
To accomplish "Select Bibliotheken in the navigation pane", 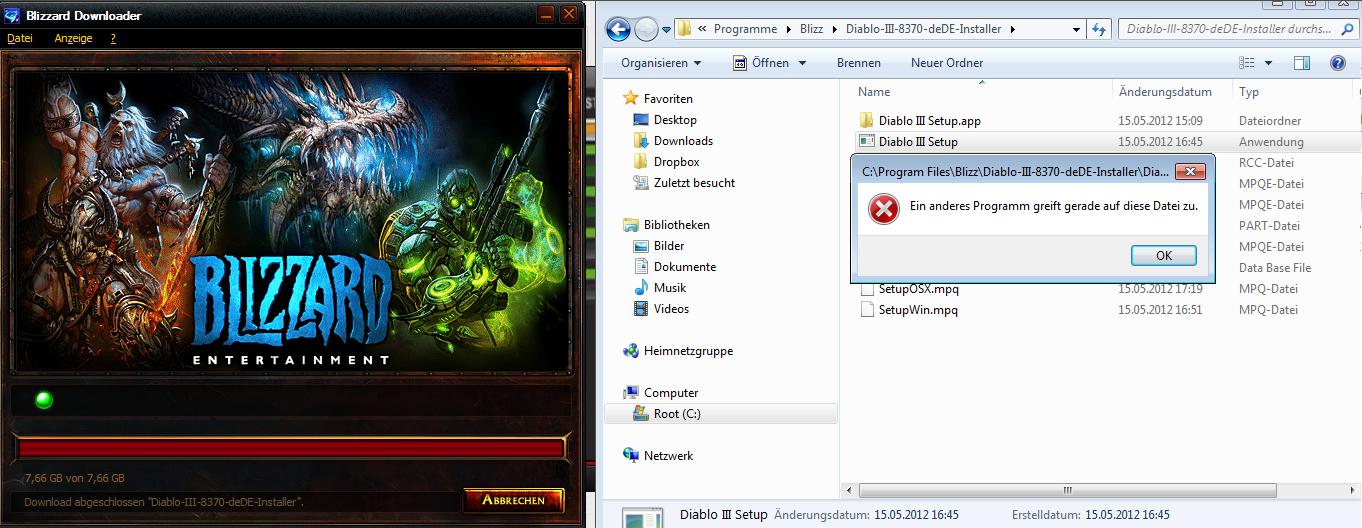I will [676, 225].
